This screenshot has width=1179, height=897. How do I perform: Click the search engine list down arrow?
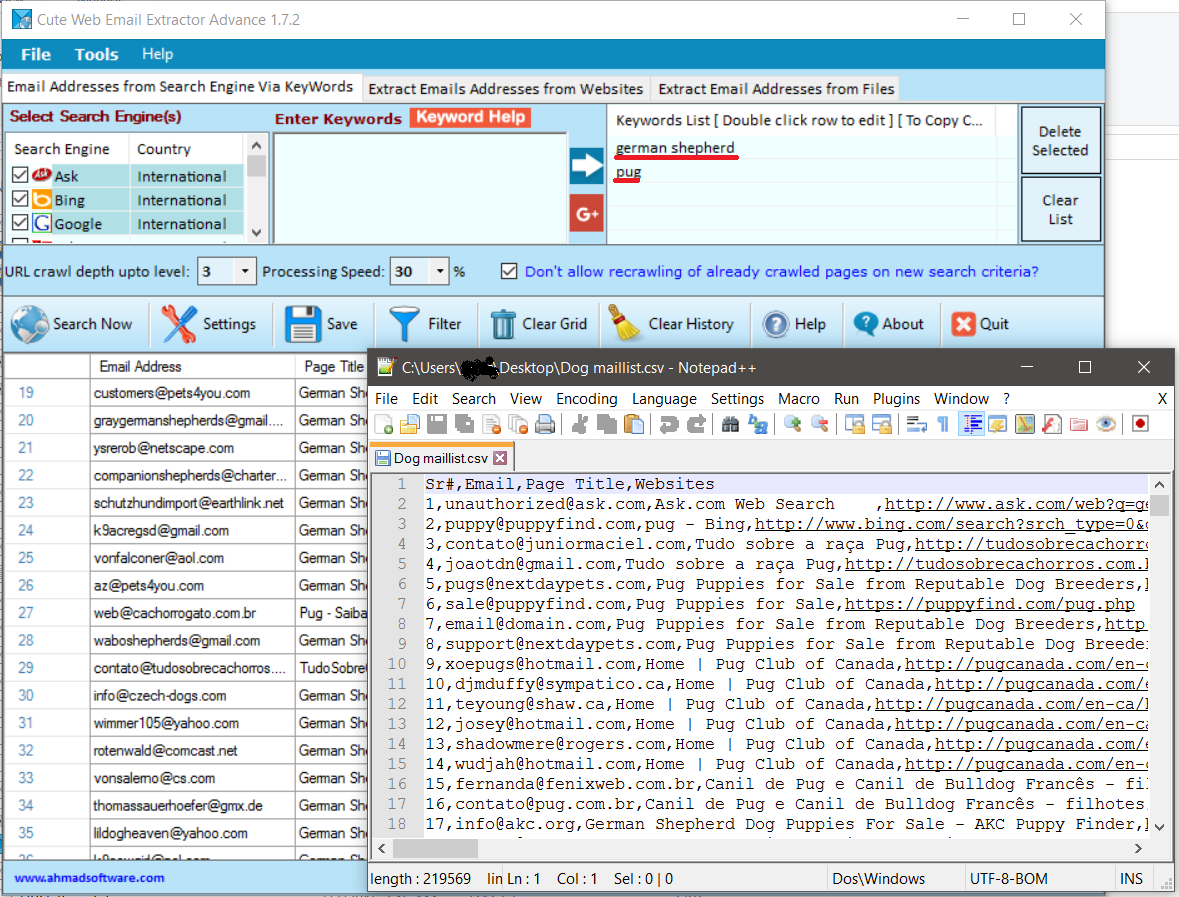tap(256, 232)
